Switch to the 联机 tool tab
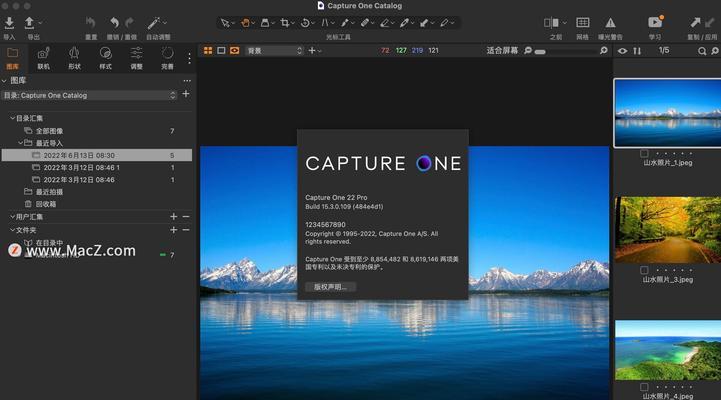This screenshot has width=721, height=400. (43, 58)
